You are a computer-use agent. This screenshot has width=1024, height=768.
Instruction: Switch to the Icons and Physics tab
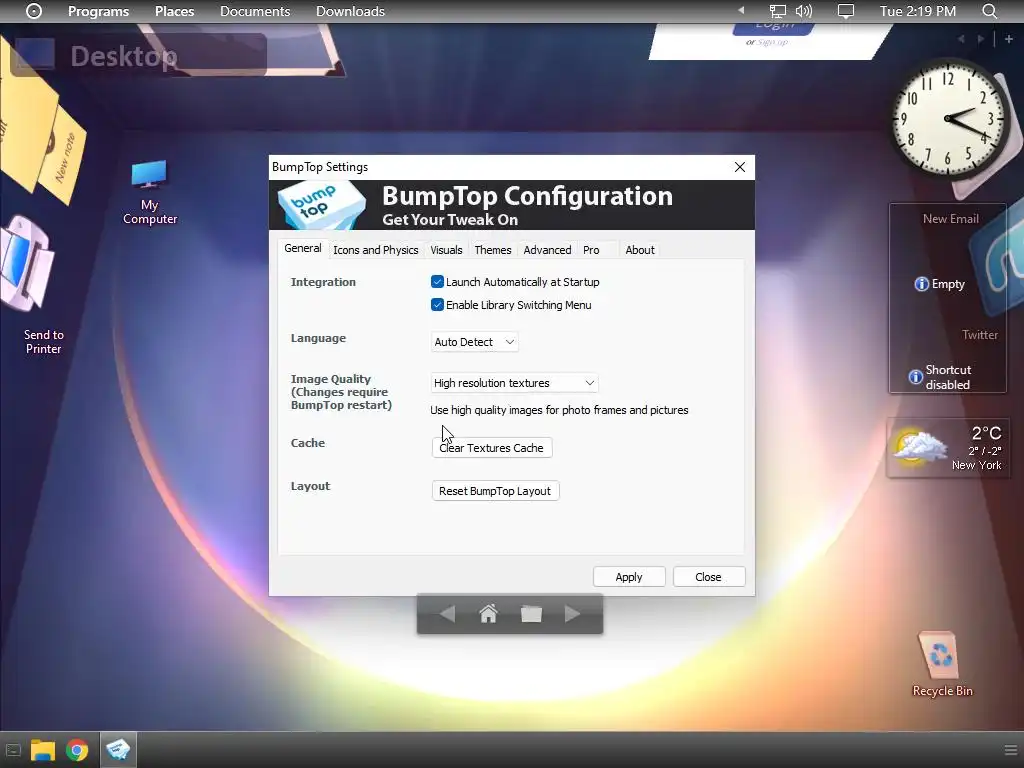(x=376, y=250)
